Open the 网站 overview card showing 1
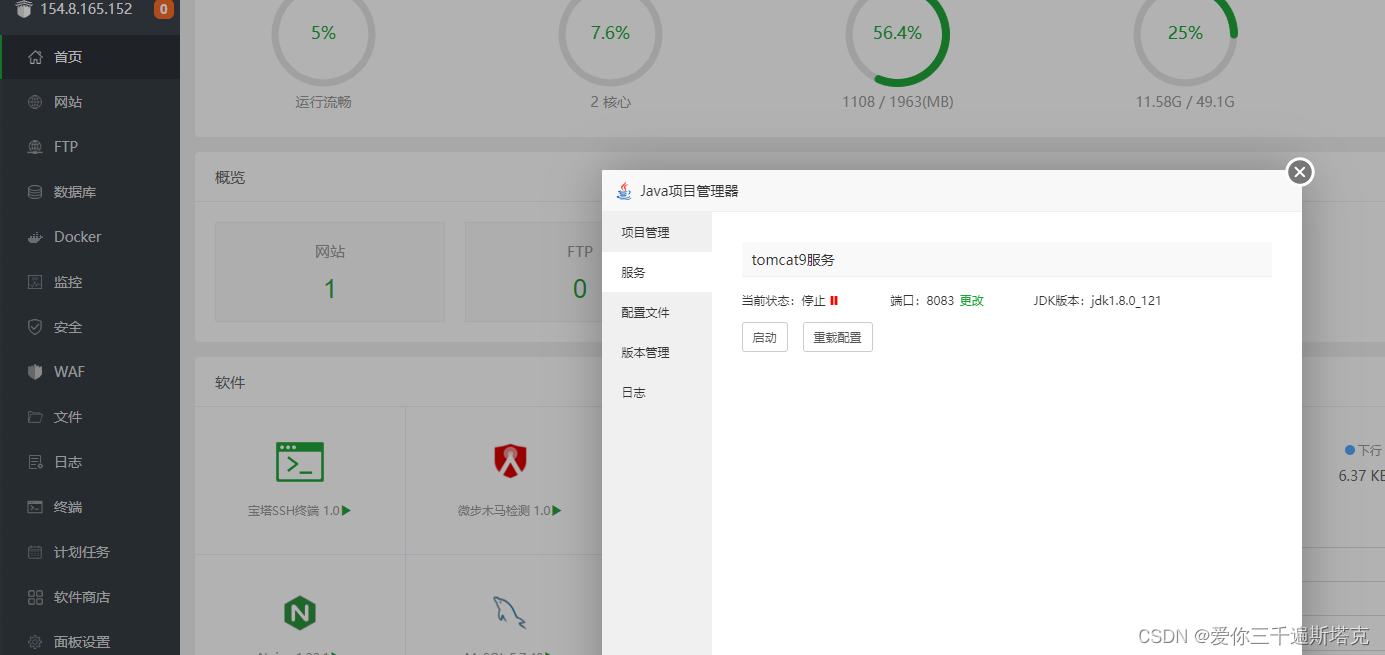The image size is (1385, 655). 330,272
